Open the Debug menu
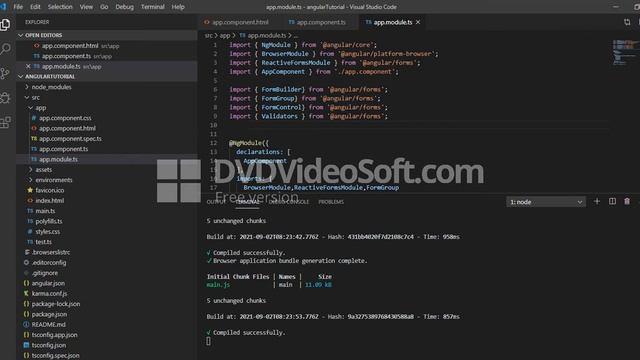640x360 pixels. coord(124,7)
